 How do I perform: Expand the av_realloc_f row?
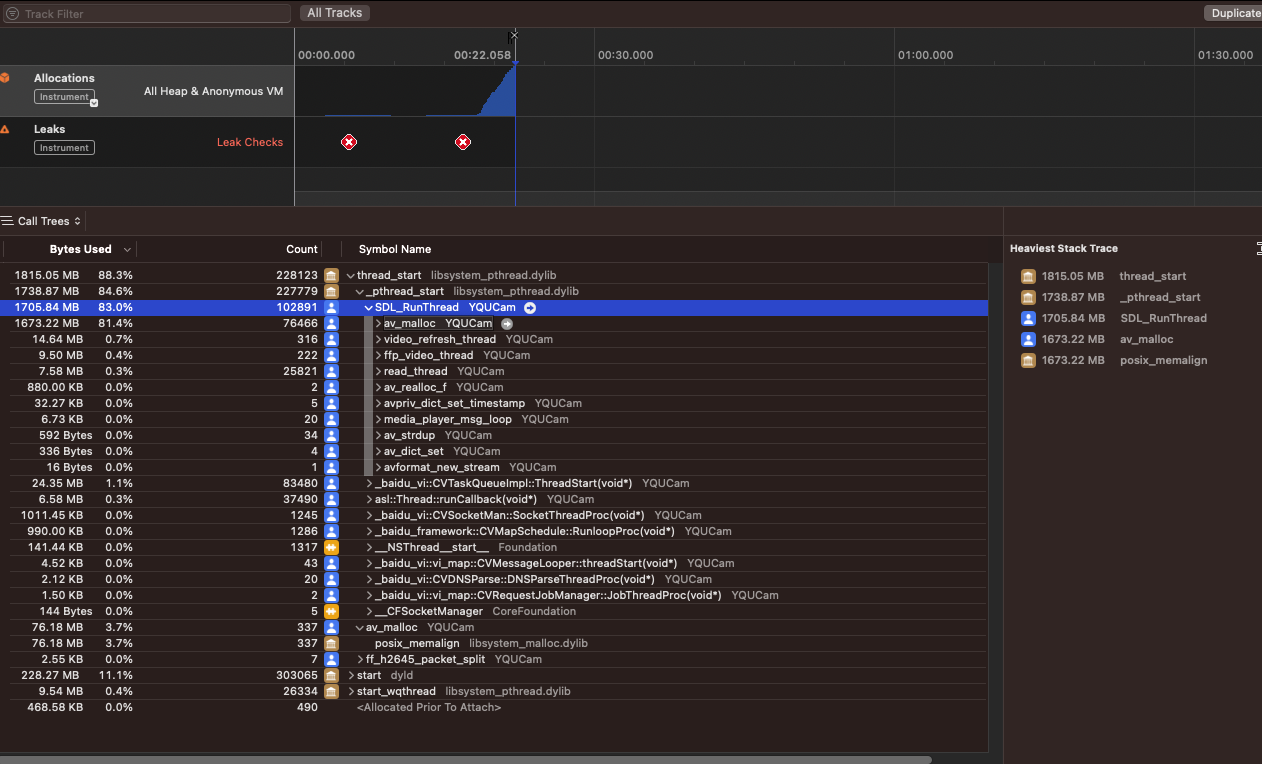[378, 387]
